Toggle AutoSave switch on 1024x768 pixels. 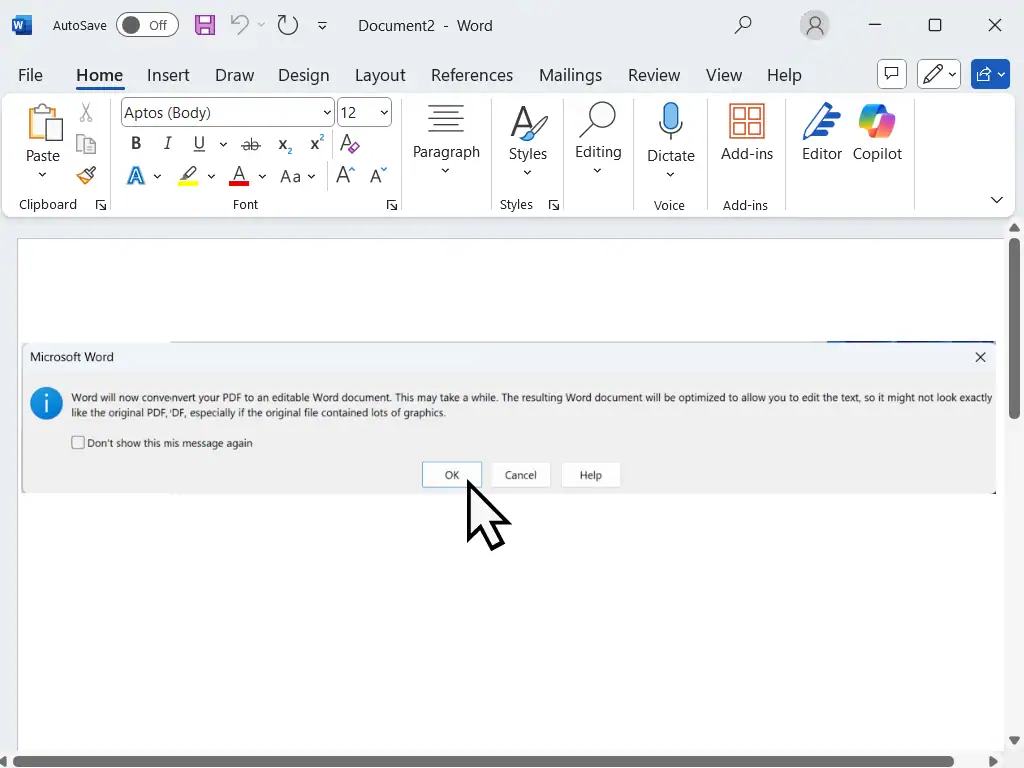click(x=146, y=25)
